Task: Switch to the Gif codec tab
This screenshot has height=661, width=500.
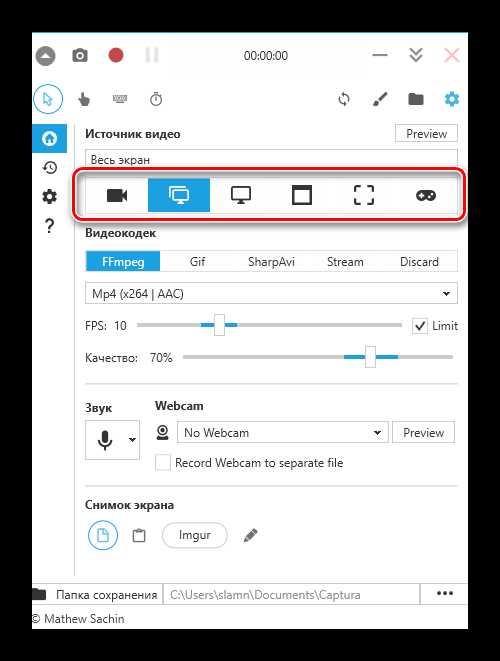Action: click(197, 261)
